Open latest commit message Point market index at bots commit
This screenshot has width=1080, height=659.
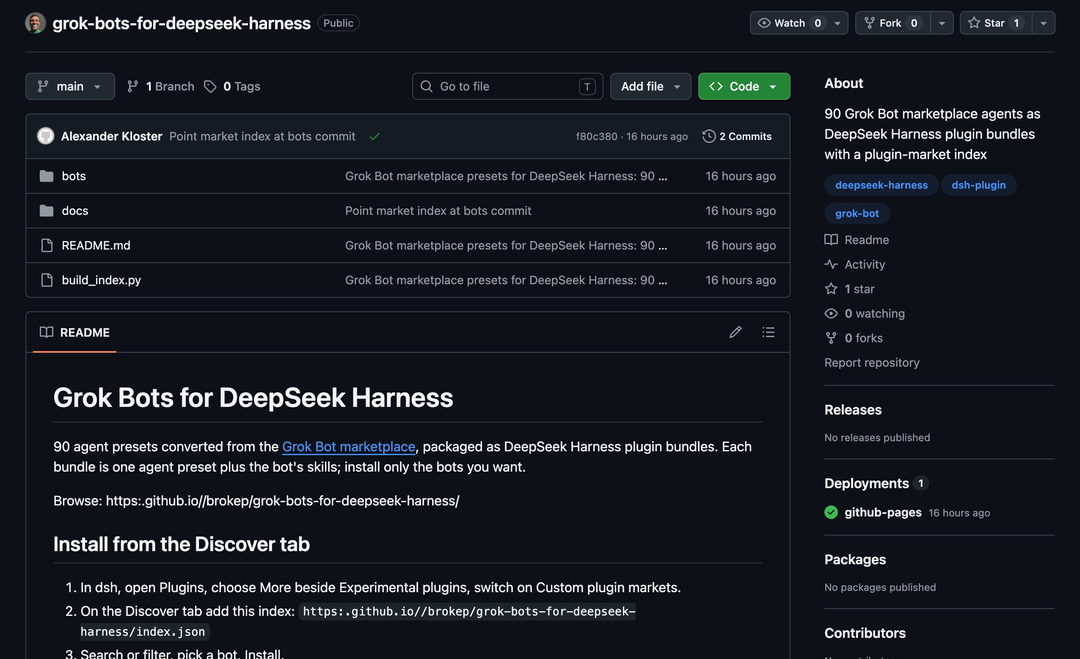point(262,136)
